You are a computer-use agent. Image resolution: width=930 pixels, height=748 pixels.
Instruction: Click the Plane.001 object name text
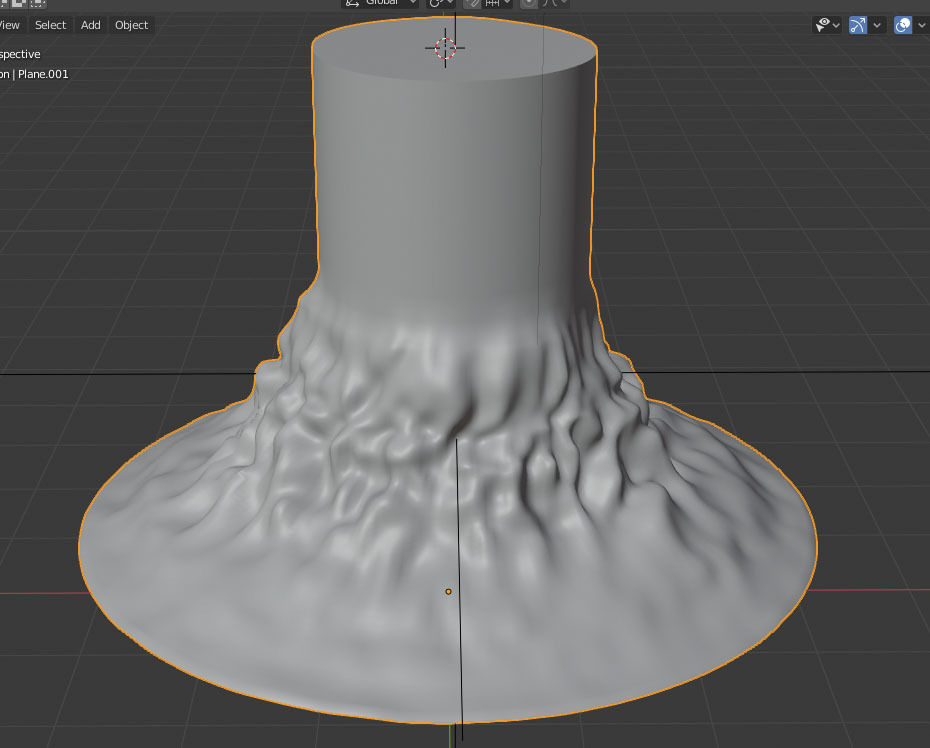click(43, 74)
